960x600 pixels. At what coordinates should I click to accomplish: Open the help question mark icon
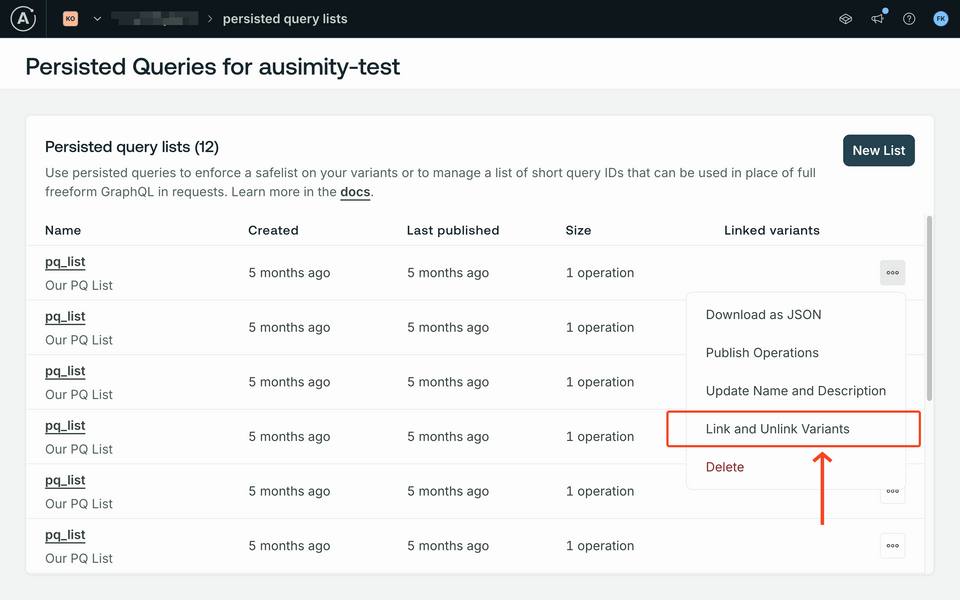tap(909, 19)
